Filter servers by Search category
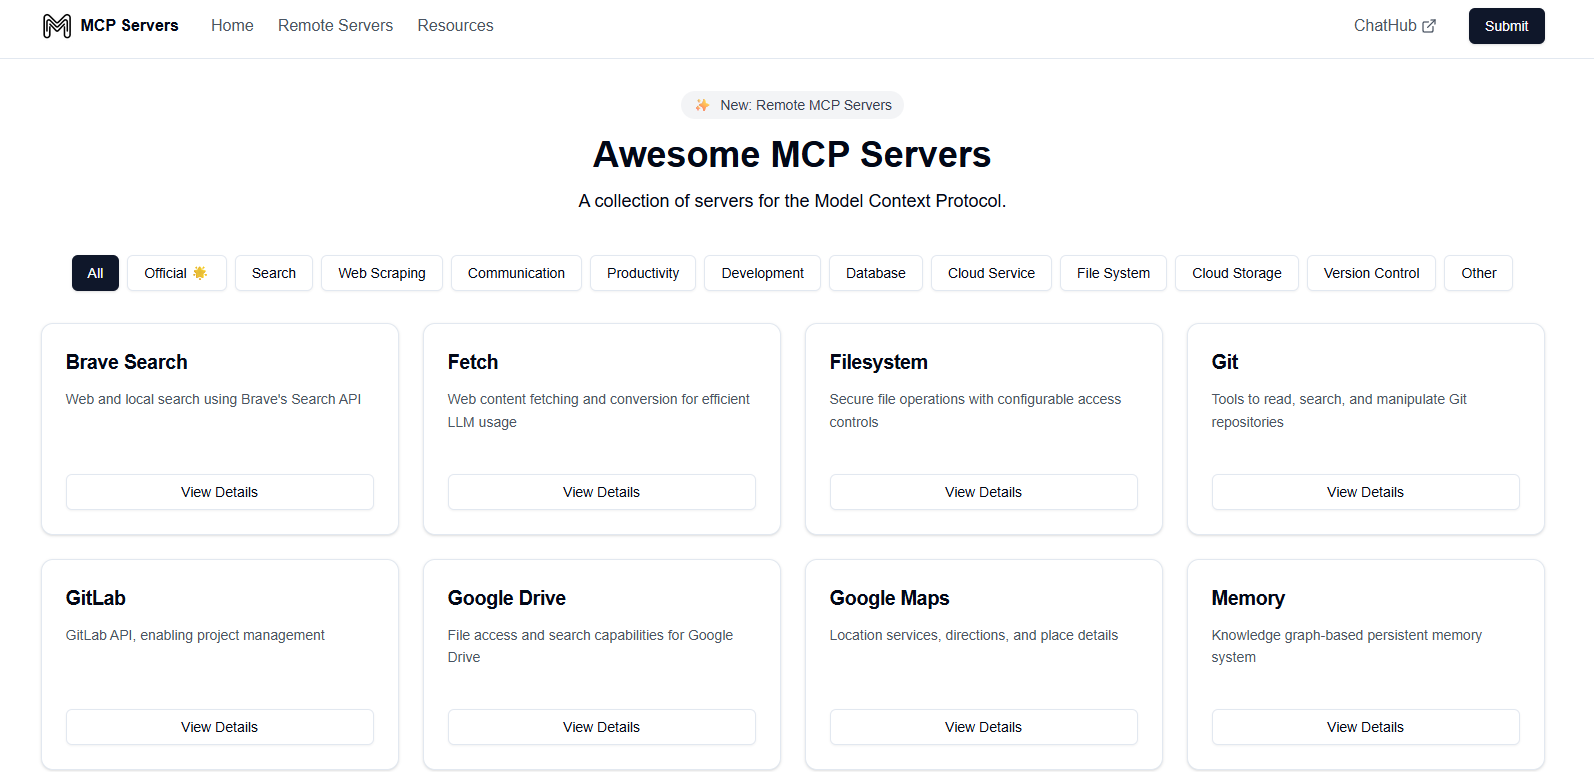 (x=273, y=273)
